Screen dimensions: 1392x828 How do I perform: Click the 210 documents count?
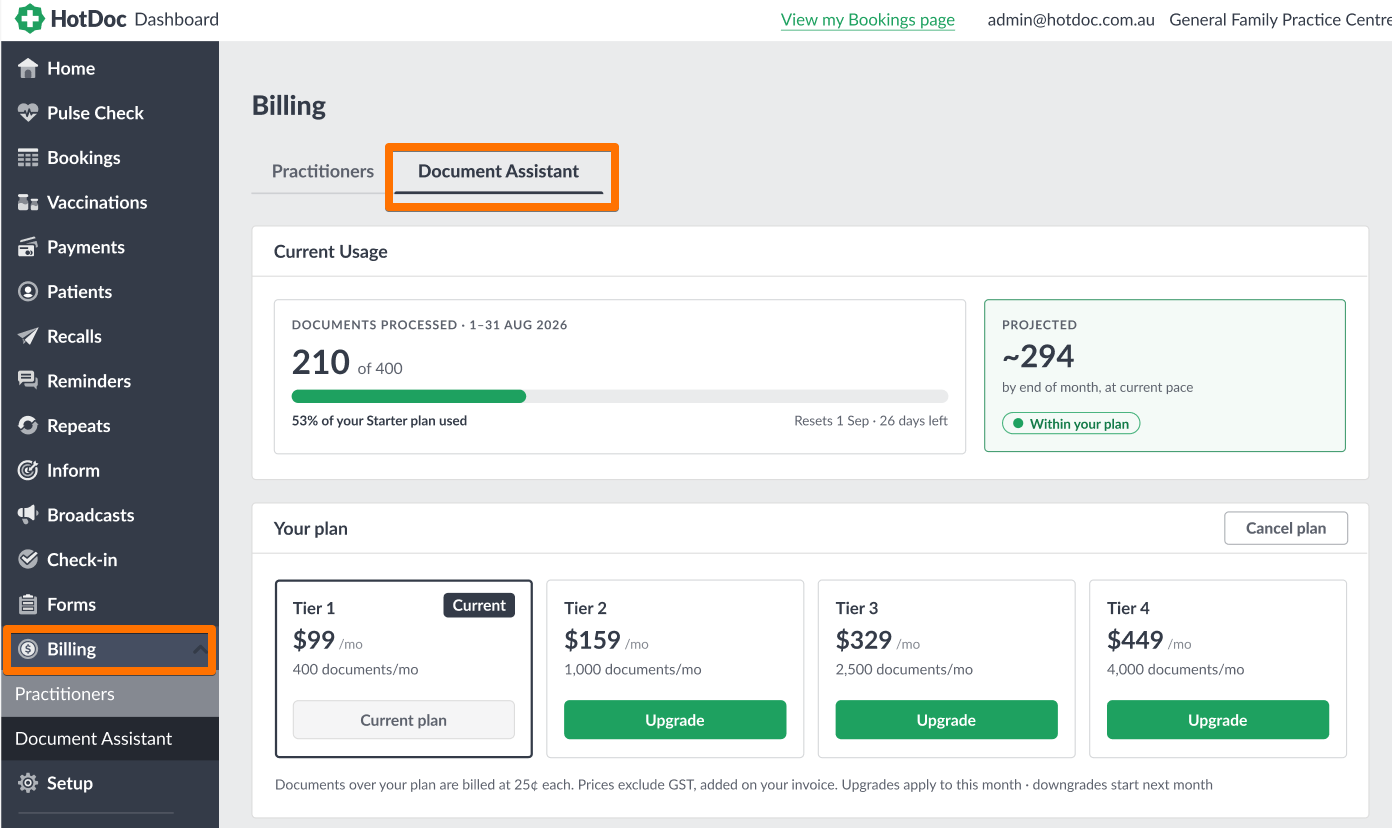[321, 362]
